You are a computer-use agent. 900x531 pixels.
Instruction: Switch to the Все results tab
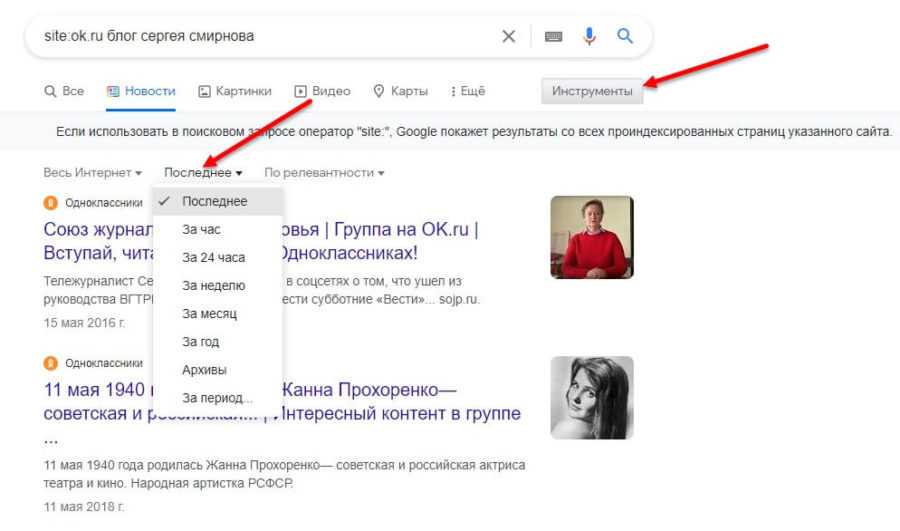[x=64, y=91]
